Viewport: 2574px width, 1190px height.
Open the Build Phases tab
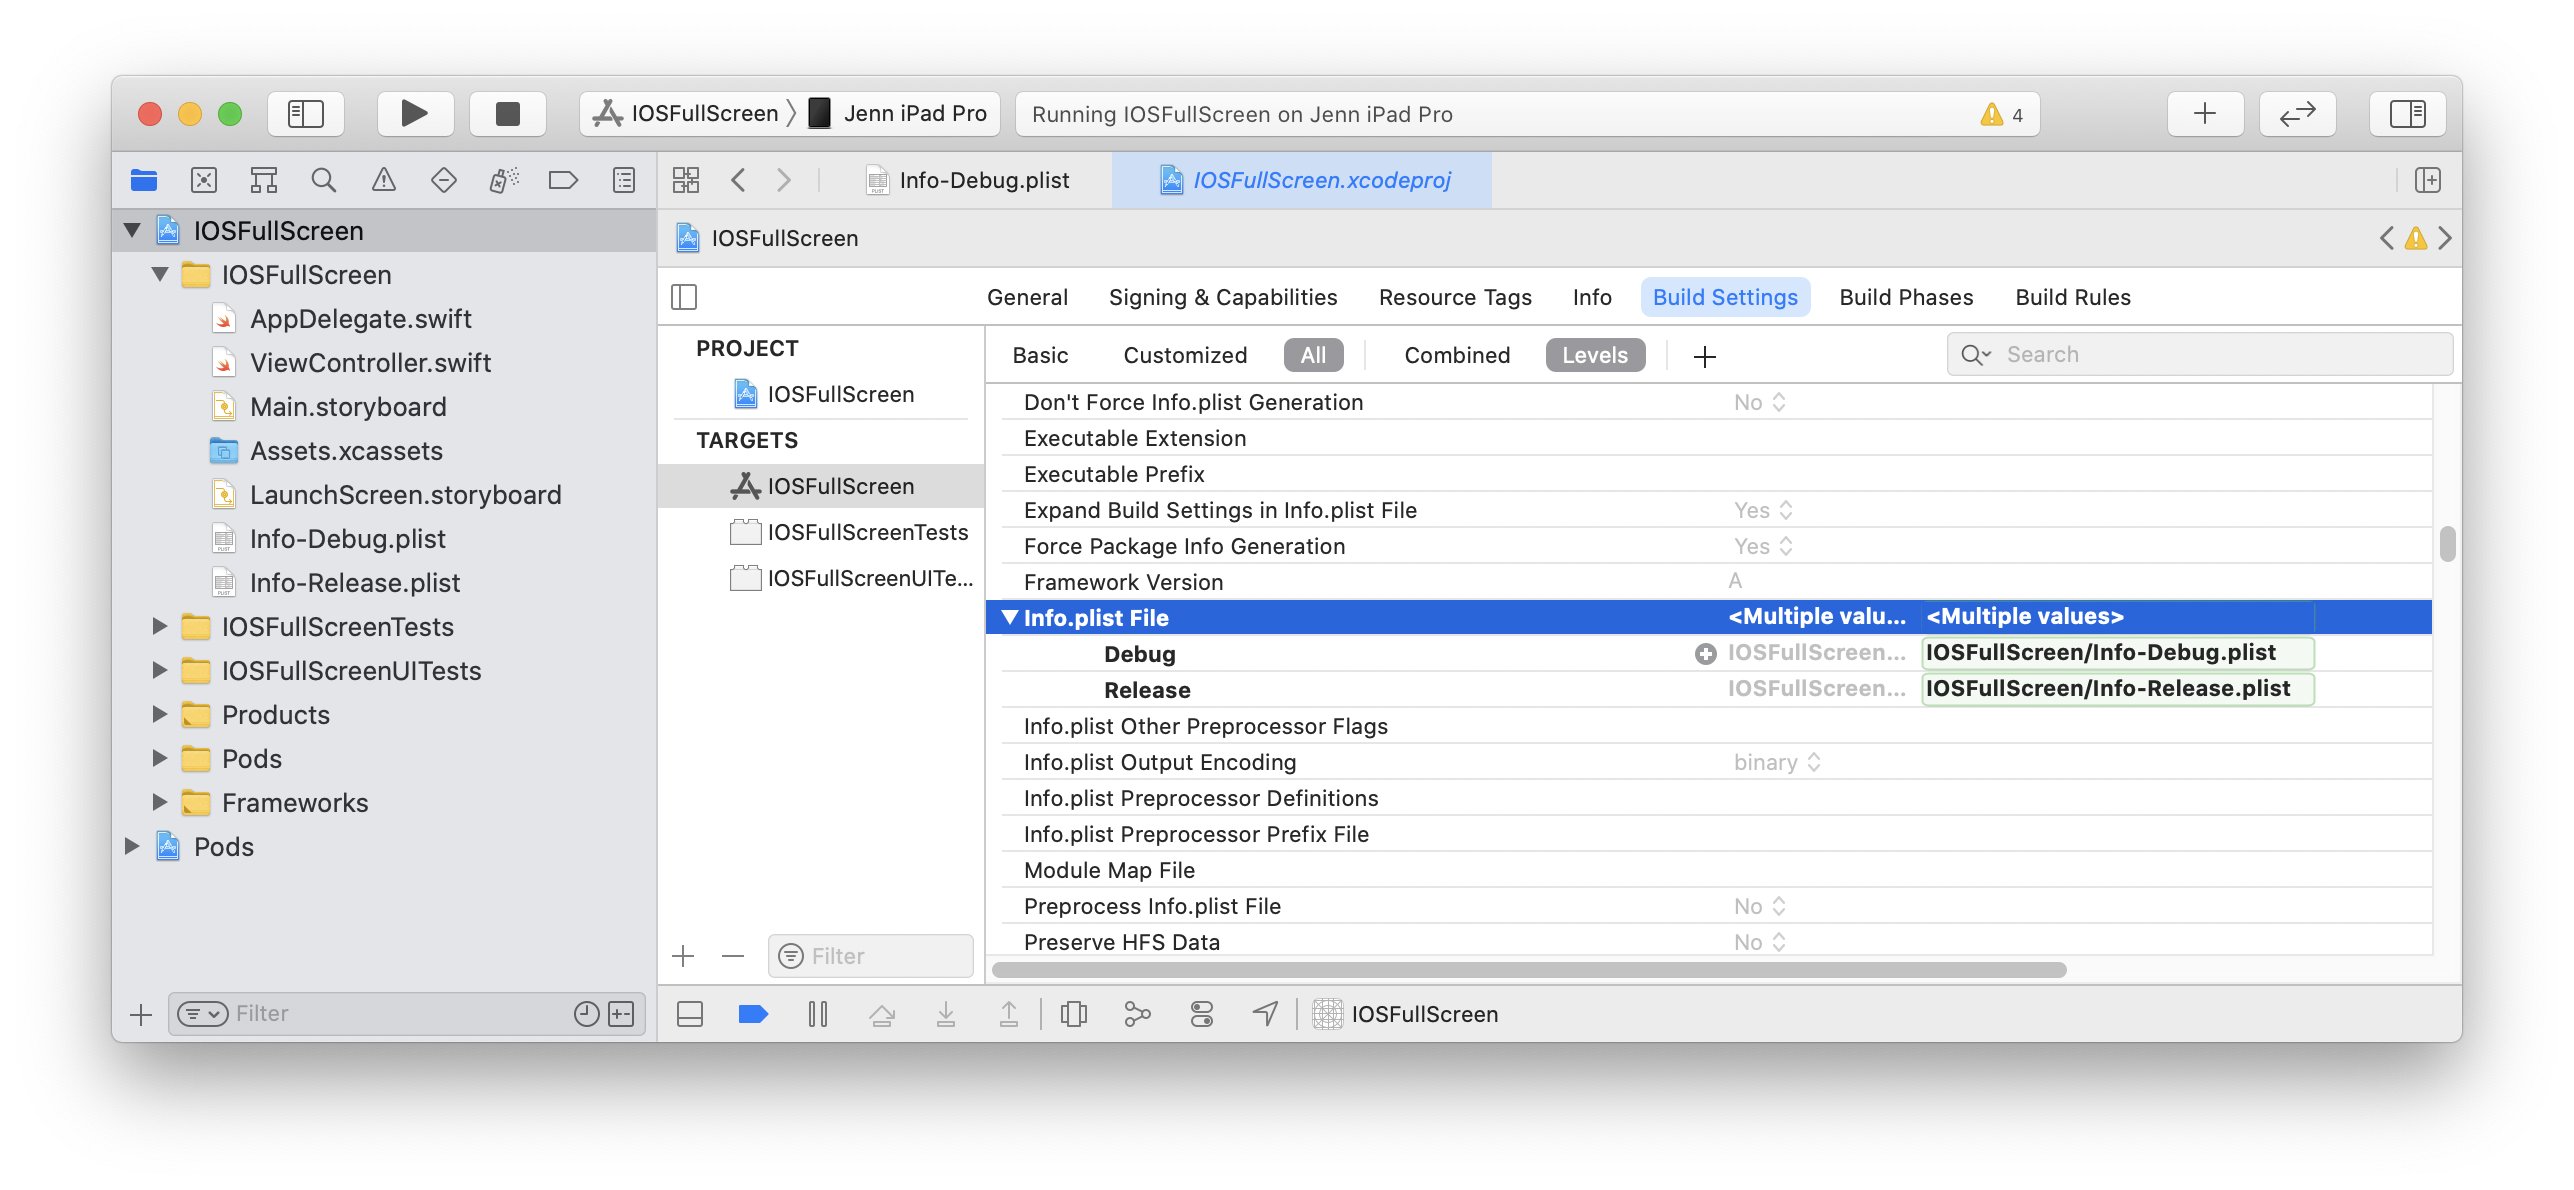tap(1905, 296)
